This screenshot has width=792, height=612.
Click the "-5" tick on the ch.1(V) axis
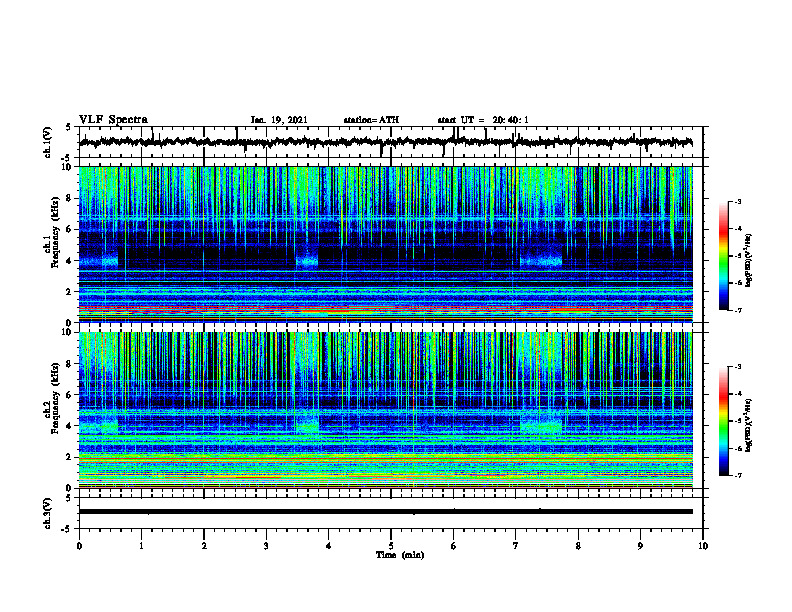(67, 158)
